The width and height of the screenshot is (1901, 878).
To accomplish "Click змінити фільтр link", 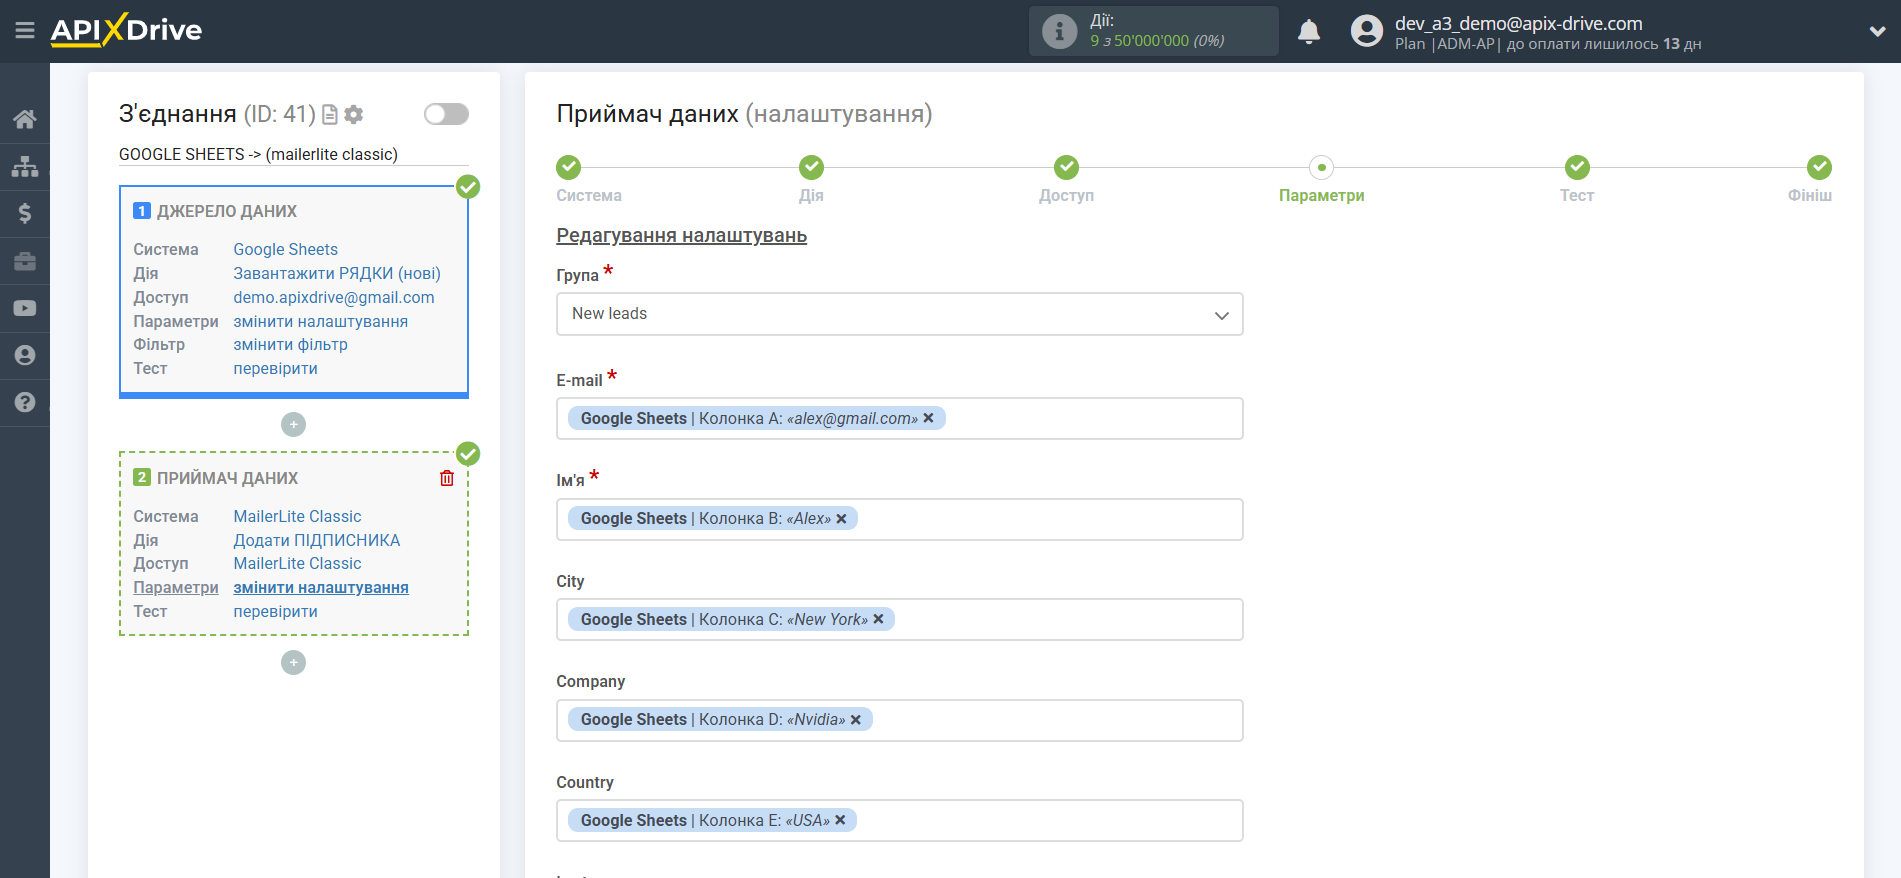I will coord(291,344).
